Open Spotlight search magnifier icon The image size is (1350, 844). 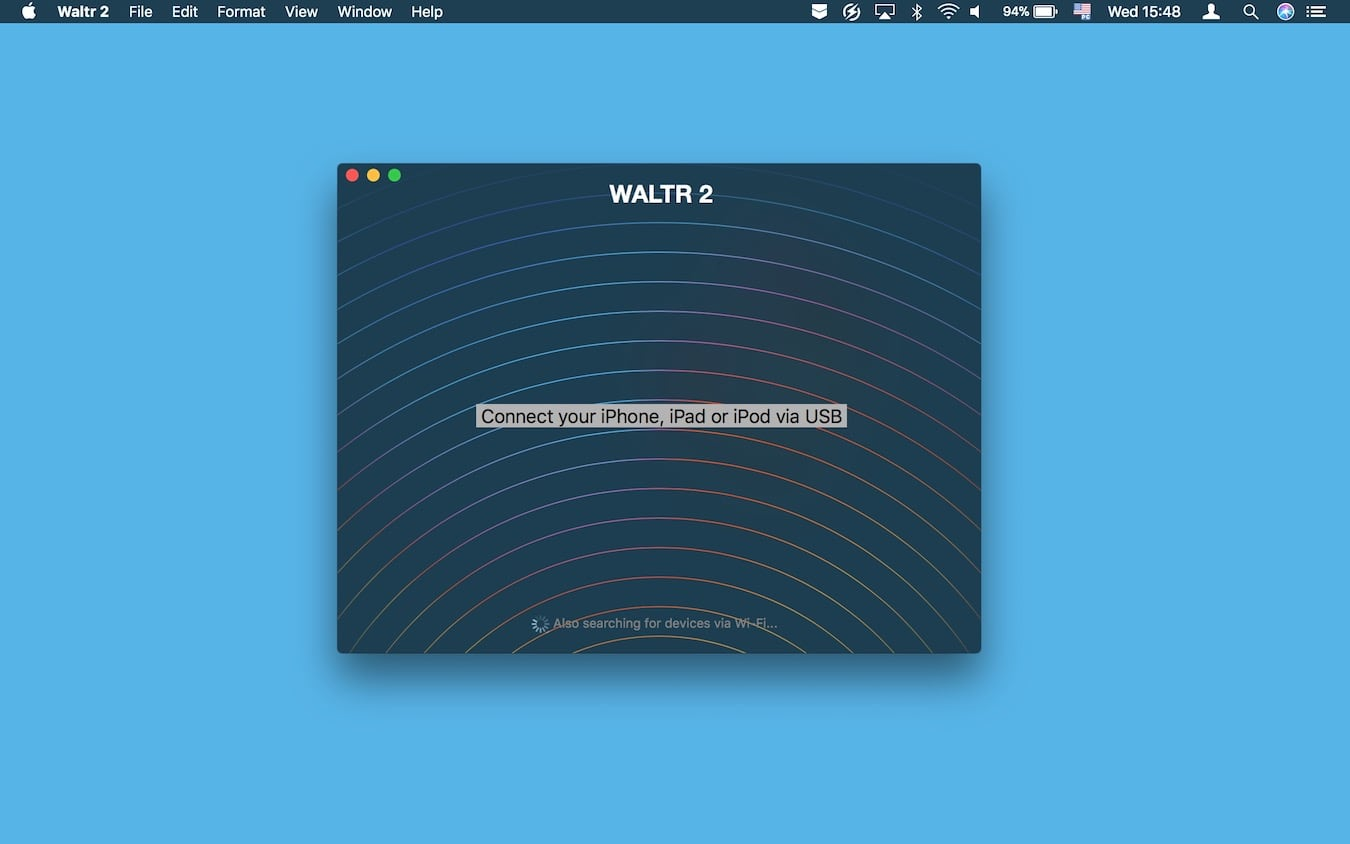click(x=1250, y=12)
